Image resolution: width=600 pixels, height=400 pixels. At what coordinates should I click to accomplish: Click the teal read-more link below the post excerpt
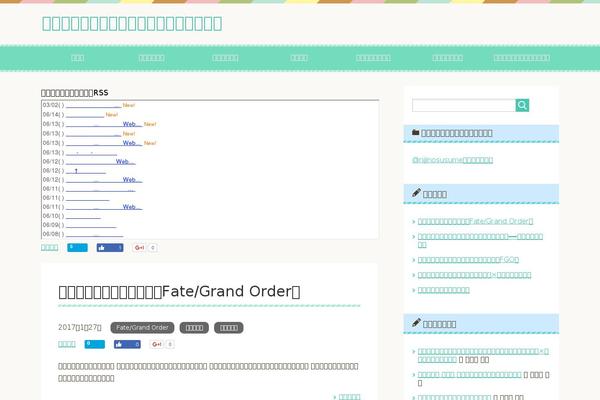coord(349,397)
